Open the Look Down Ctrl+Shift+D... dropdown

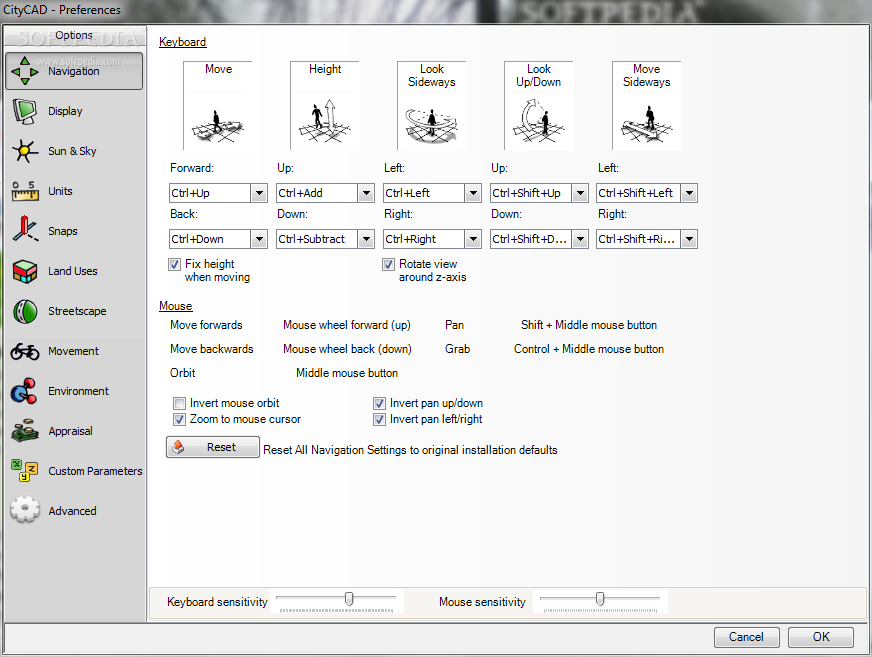tap(580, 239)
